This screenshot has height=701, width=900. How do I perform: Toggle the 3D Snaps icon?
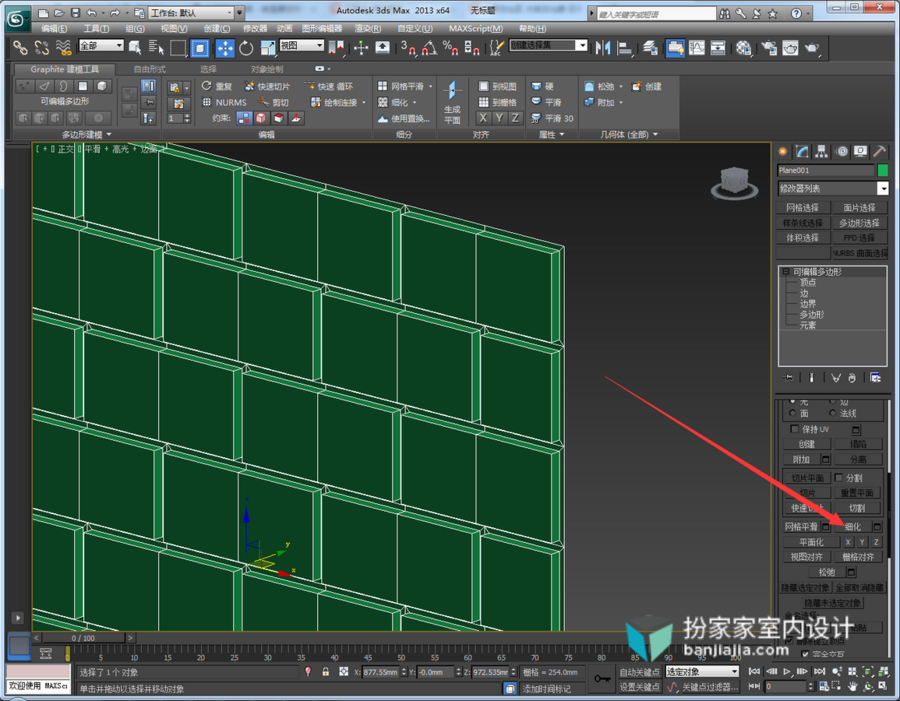click(408, 48)
